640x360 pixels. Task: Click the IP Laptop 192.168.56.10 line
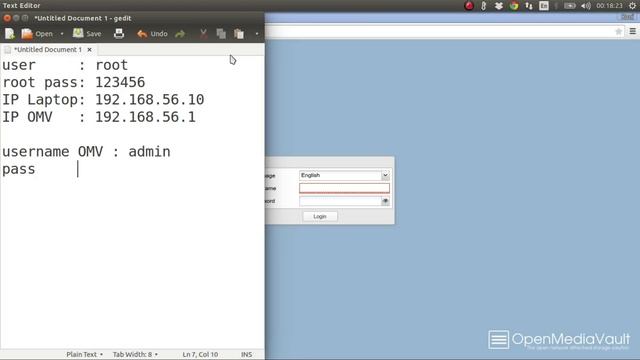pos(103,100)
